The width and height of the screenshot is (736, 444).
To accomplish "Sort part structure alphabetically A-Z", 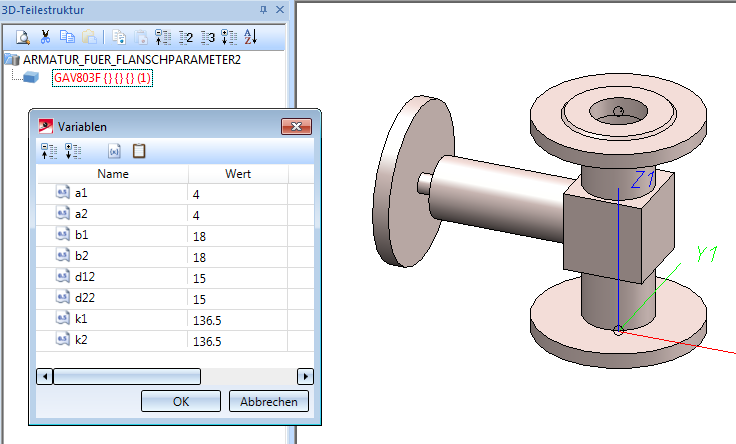I will click(251, 37).
